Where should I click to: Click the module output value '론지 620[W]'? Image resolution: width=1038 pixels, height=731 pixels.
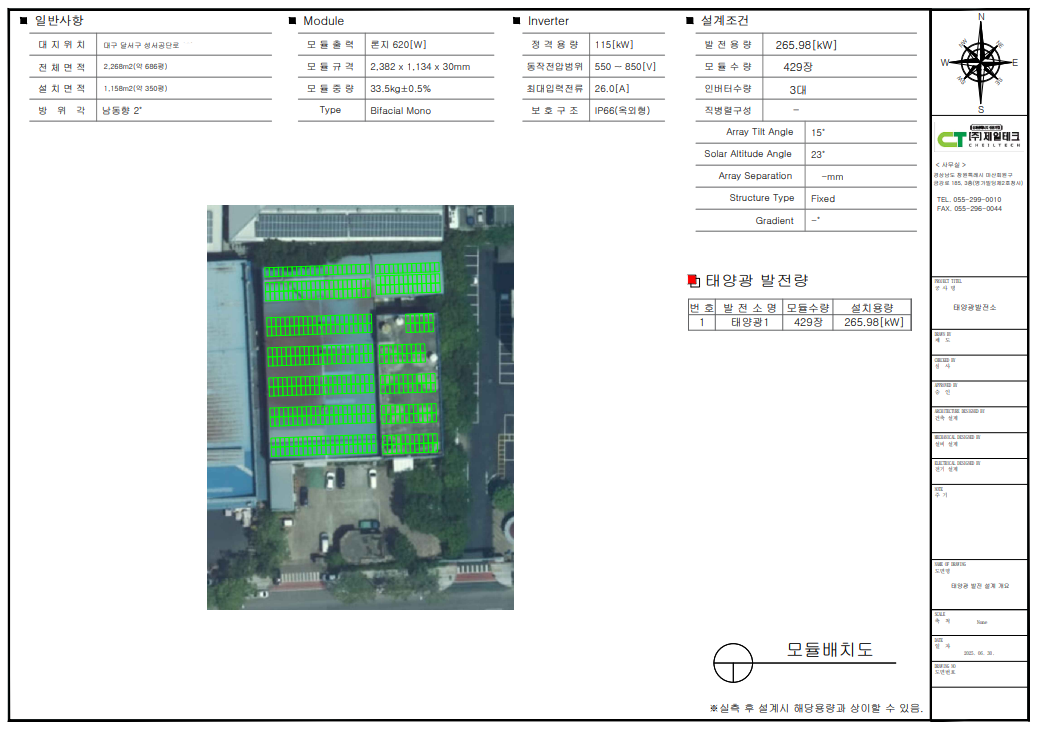(398, 44)
